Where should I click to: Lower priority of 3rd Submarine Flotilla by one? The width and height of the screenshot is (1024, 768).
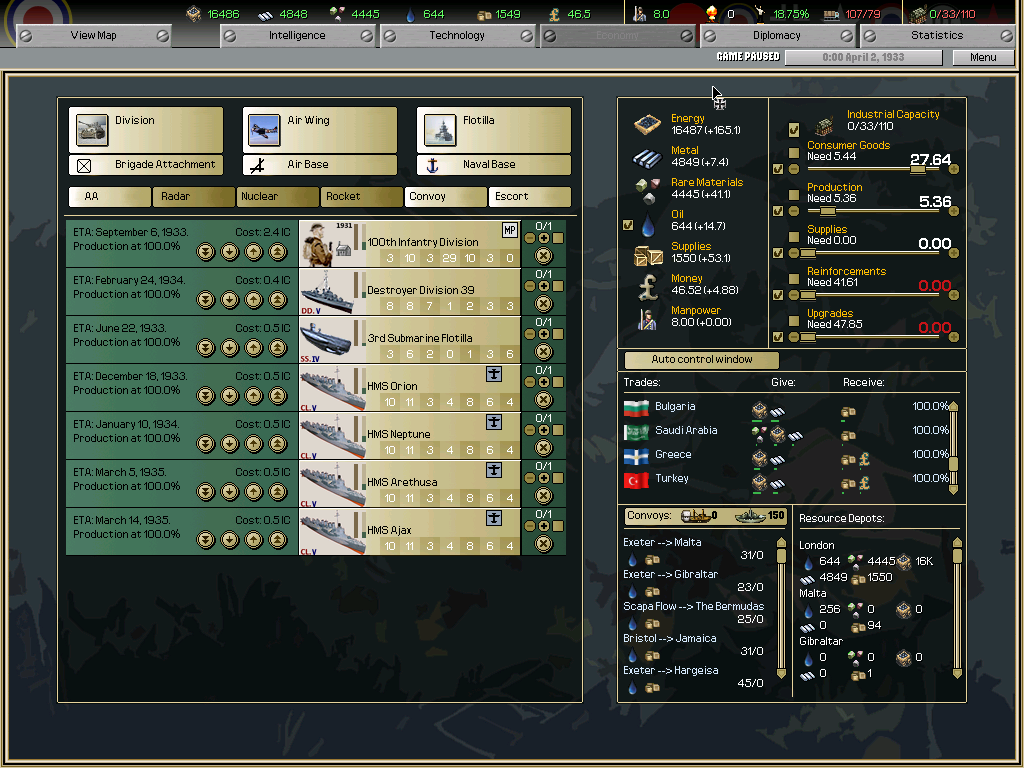pos(230,347)
